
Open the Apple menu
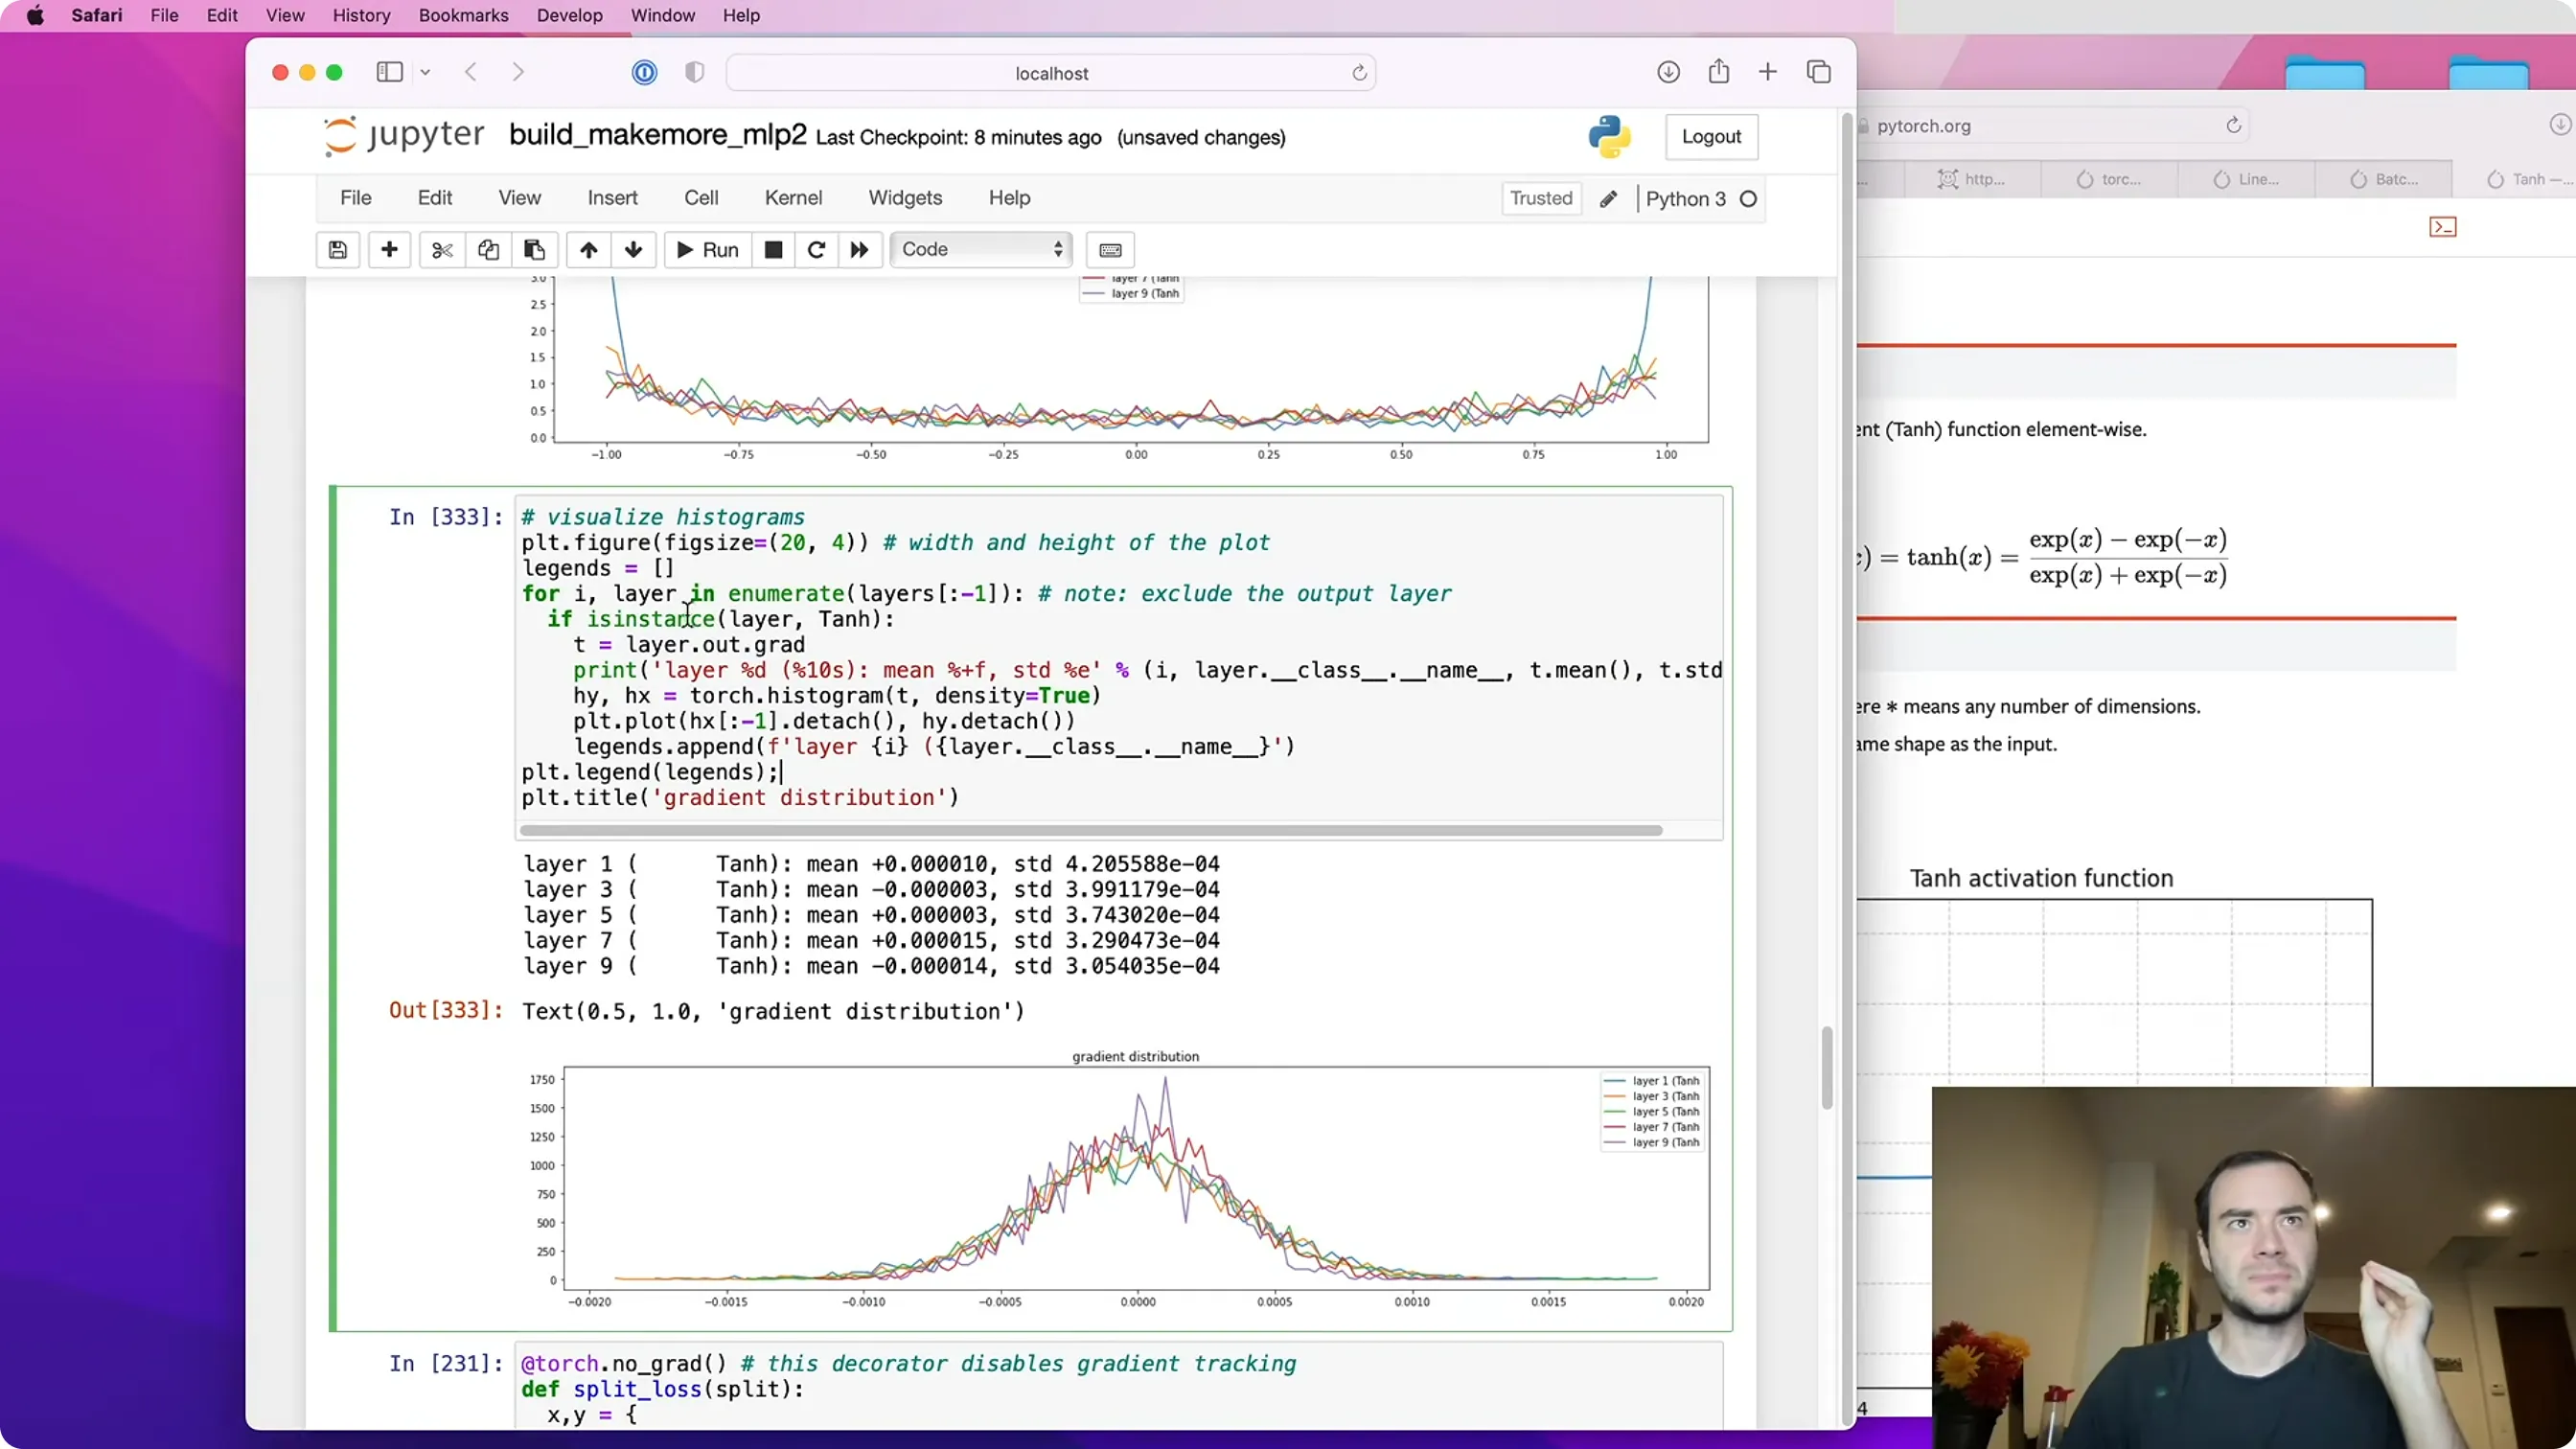point(35,15)
